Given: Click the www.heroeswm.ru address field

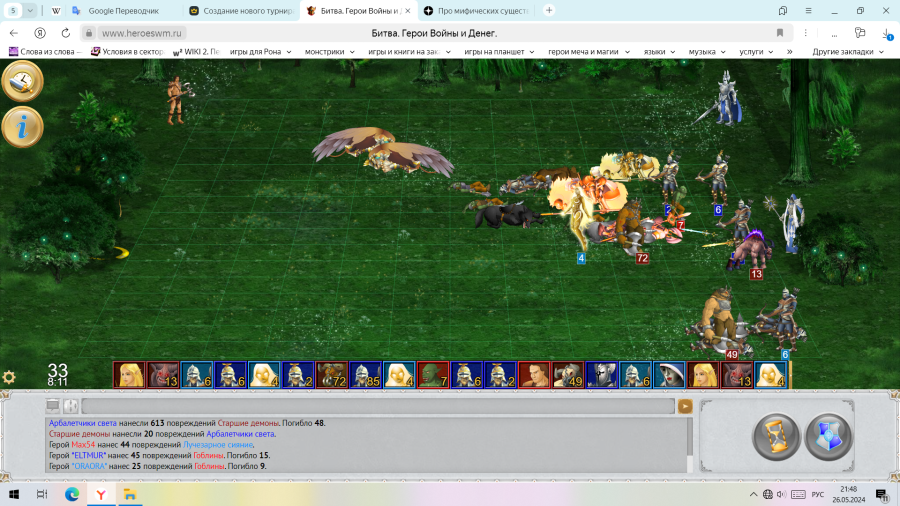Looking at the screenshot, I should click(142, 33).
